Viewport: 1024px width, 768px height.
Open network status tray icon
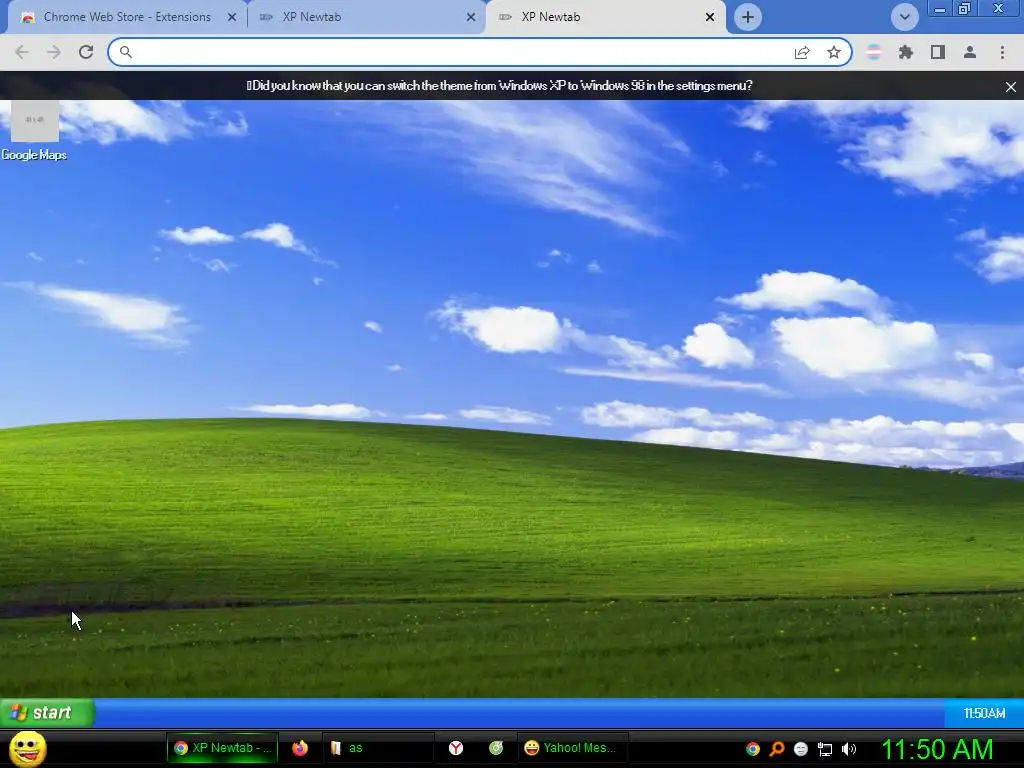(825, 749)
